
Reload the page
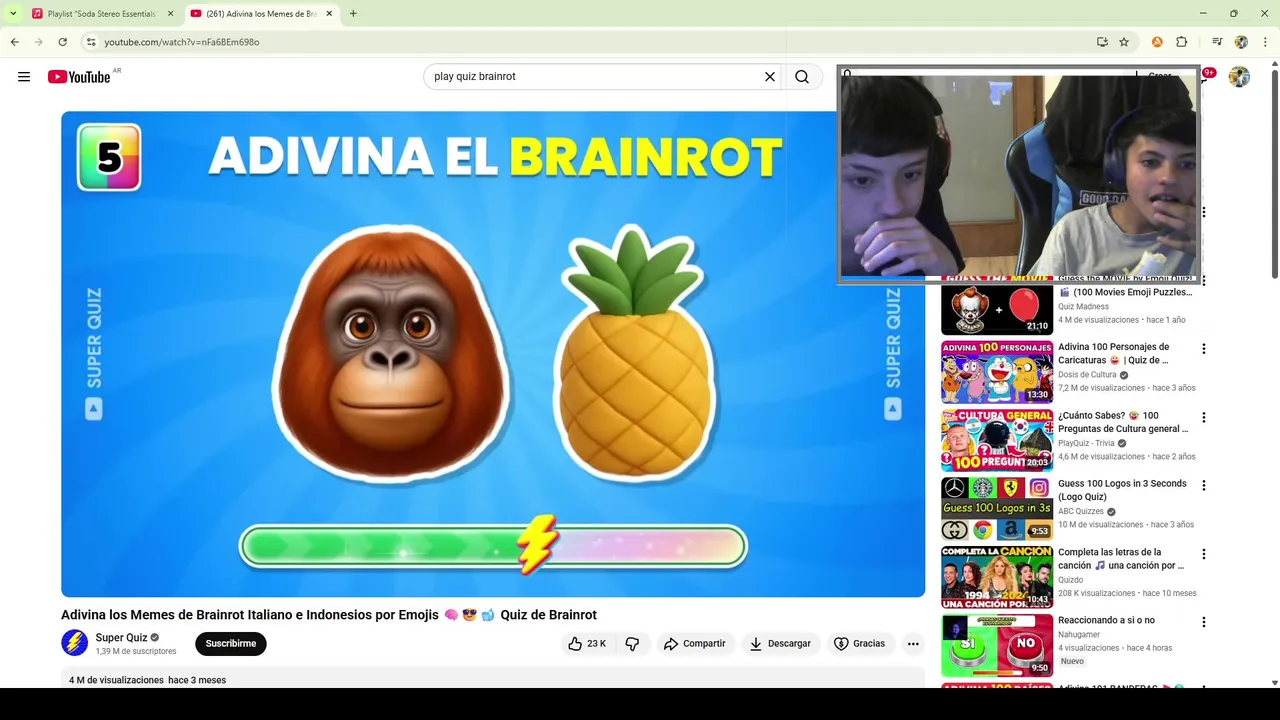[62, 42]
